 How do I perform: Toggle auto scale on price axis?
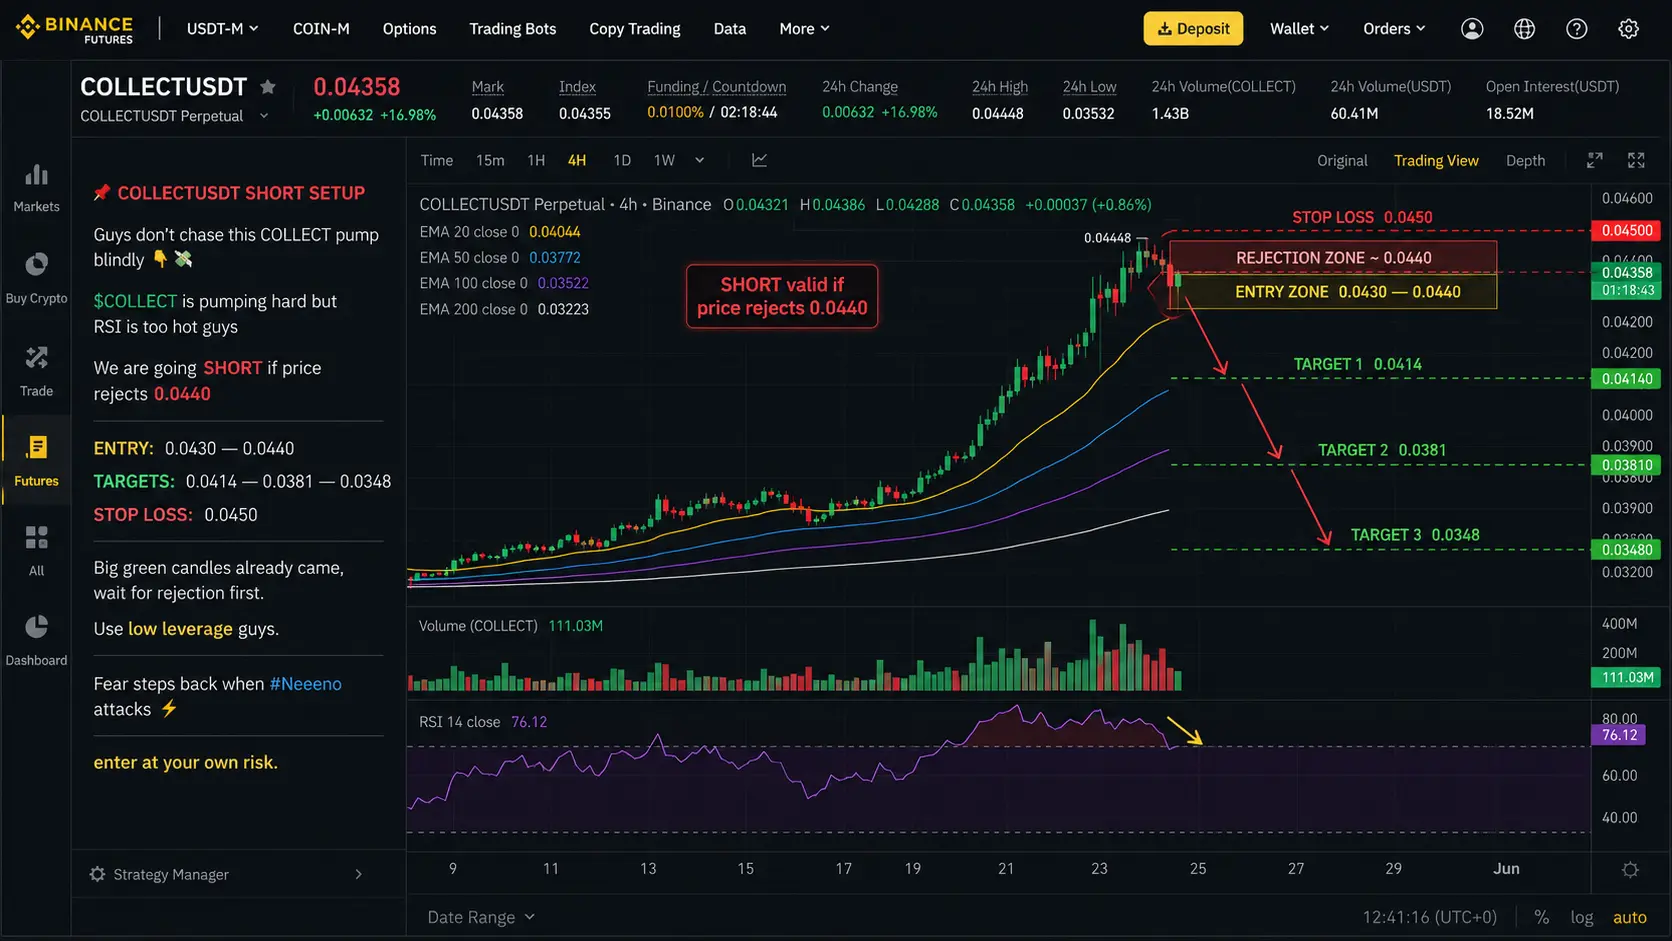(1630, 917)
